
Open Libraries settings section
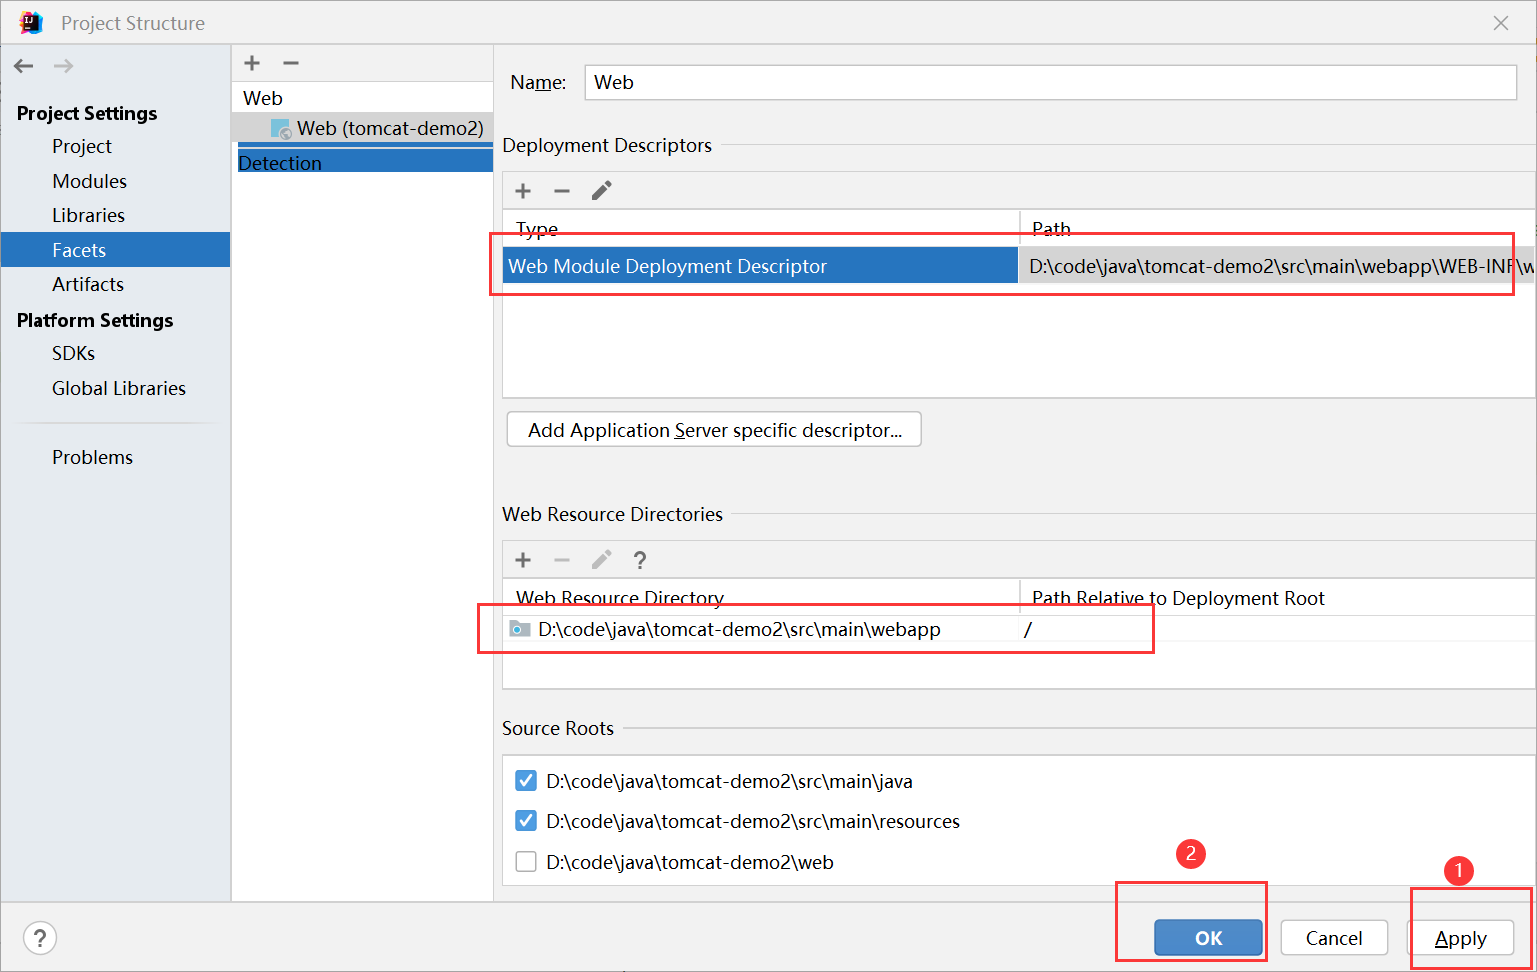pyautogui.click(x=89, y=215)
